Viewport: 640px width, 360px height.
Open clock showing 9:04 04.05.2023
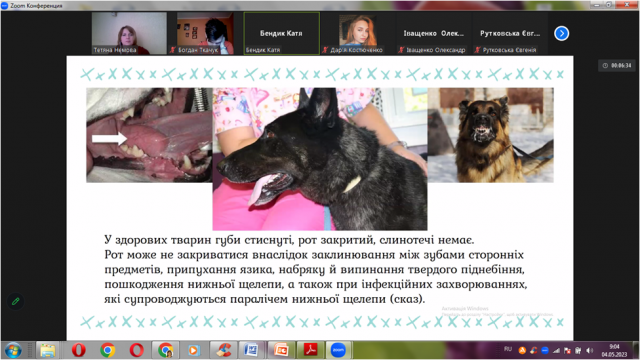click(x=614, y=351)
